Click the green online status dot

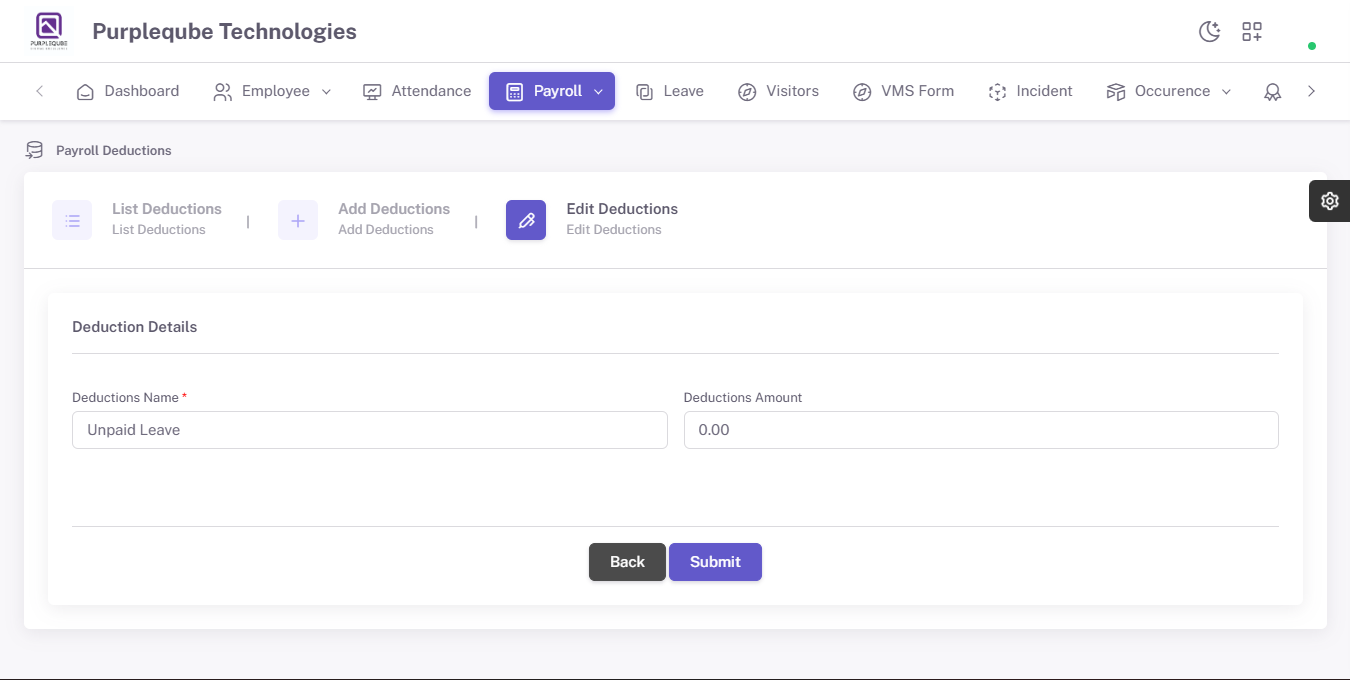[x=1312, y=46]
